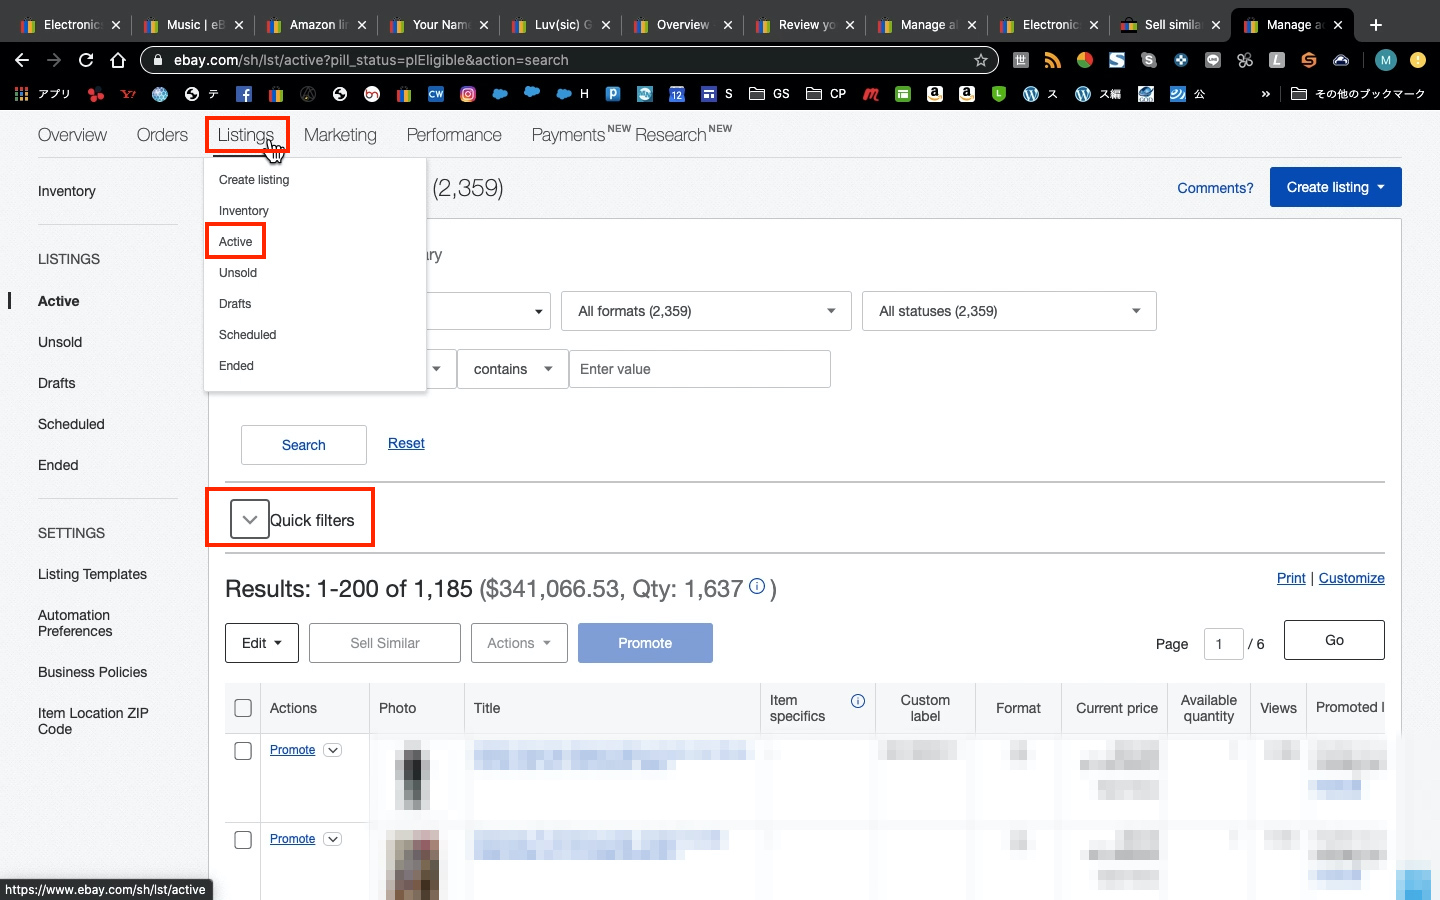This screenshot has width=1440, height=900.
Task: Open the Edit dropdown button
Action: coord(262,643)
